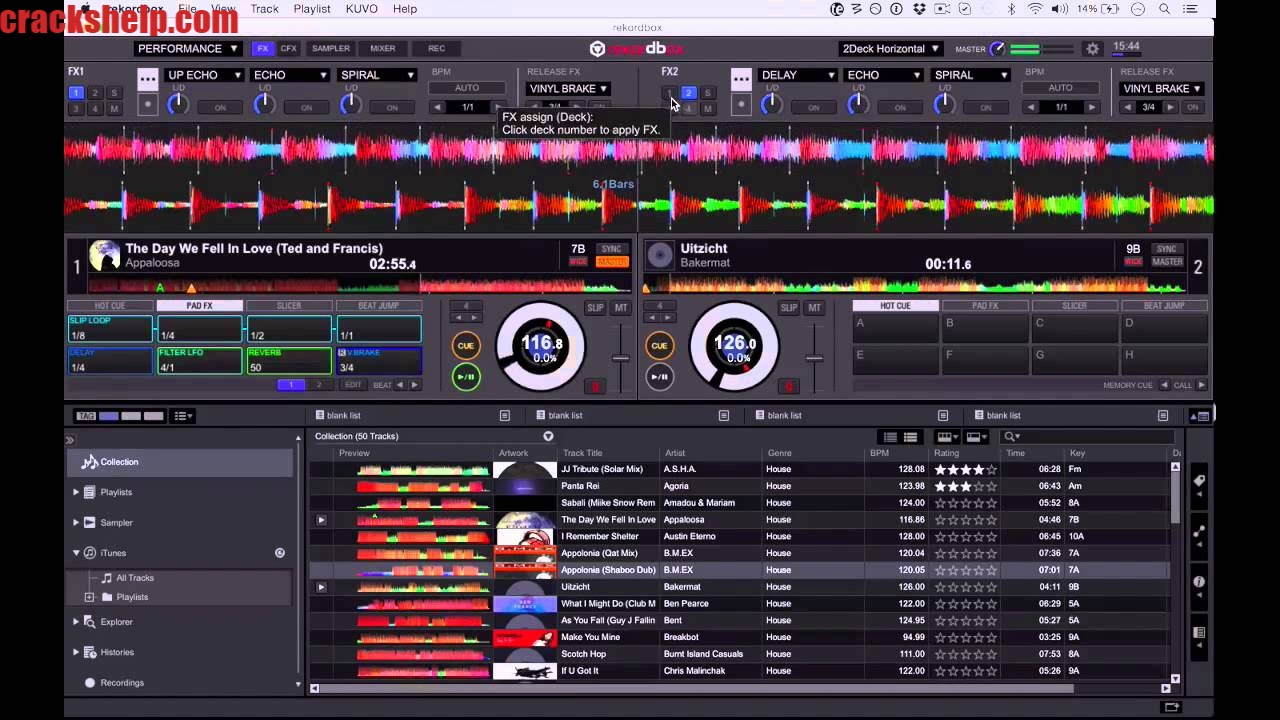The width and height of the screenshot is (1280, 720).
Task: Adjust the deck 1 tempo slider
Action: (621, 358)
